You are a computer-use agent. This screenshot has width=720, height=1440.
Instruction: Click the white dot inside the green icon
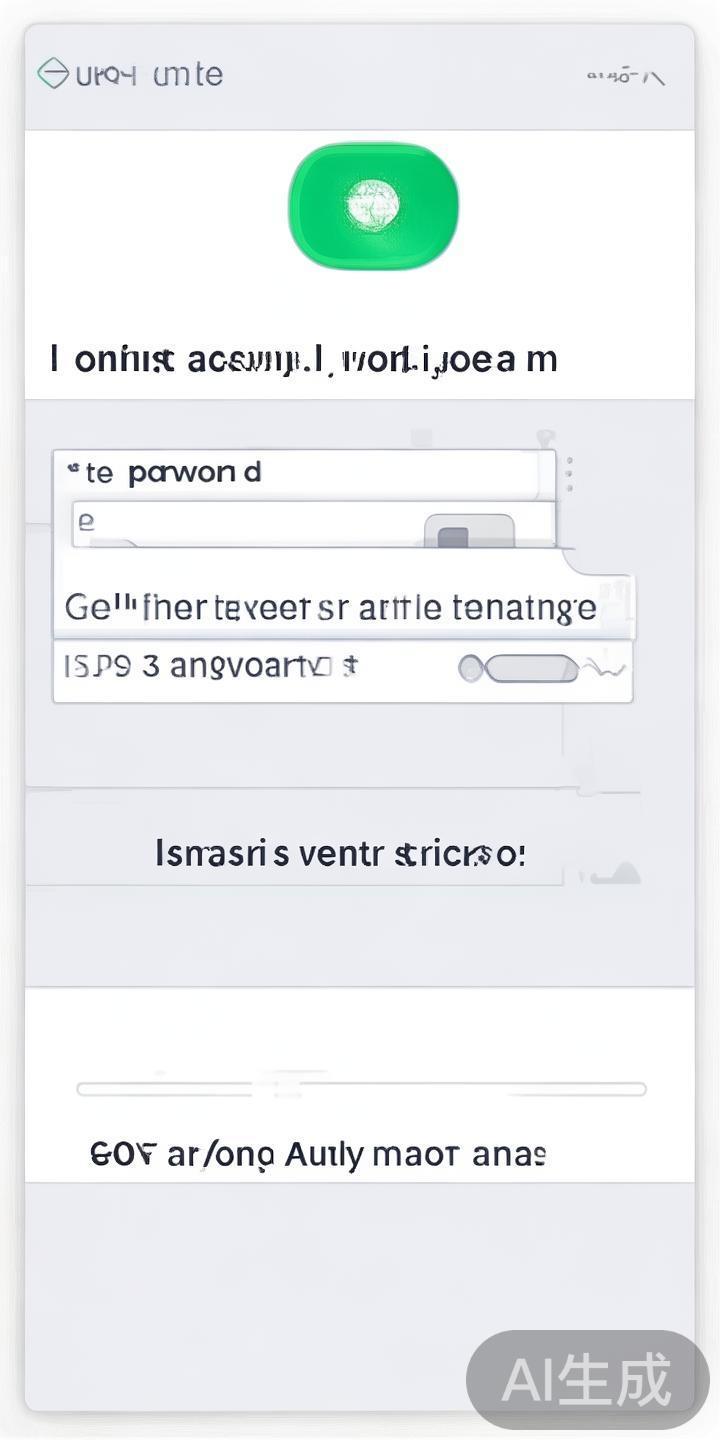[373, 204]
